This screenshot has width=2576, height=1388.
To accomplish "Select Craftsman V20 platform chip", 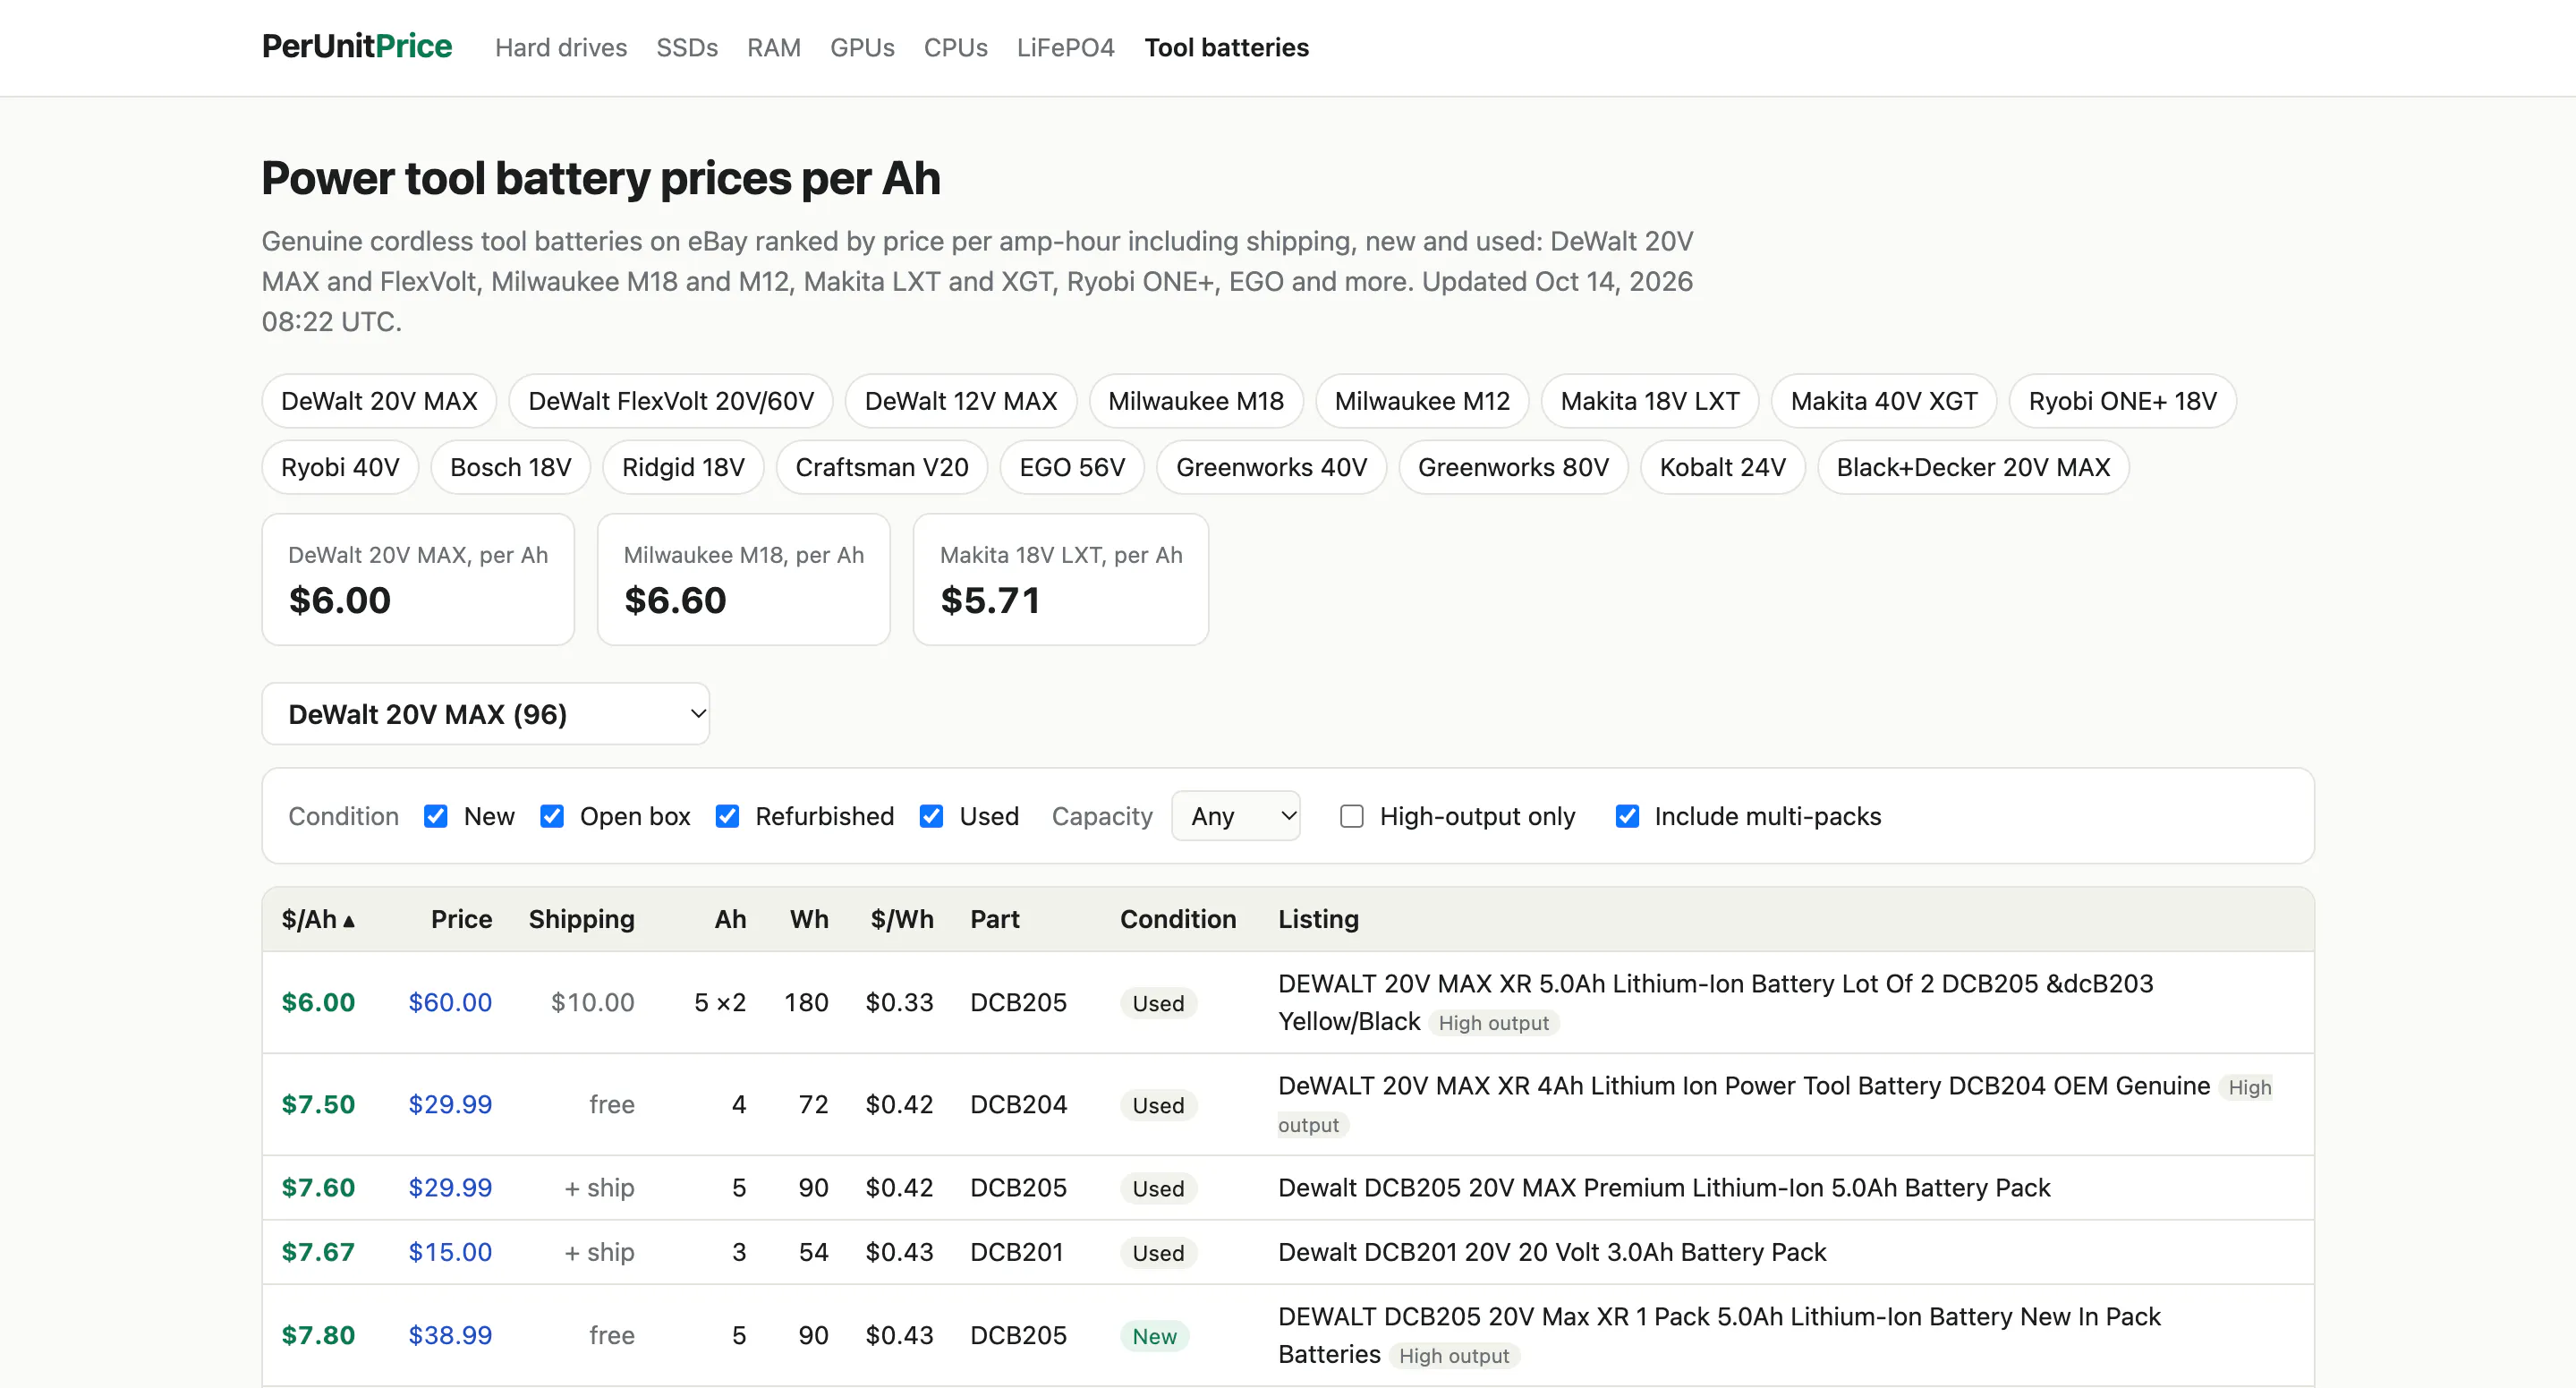I will [881, 467].
